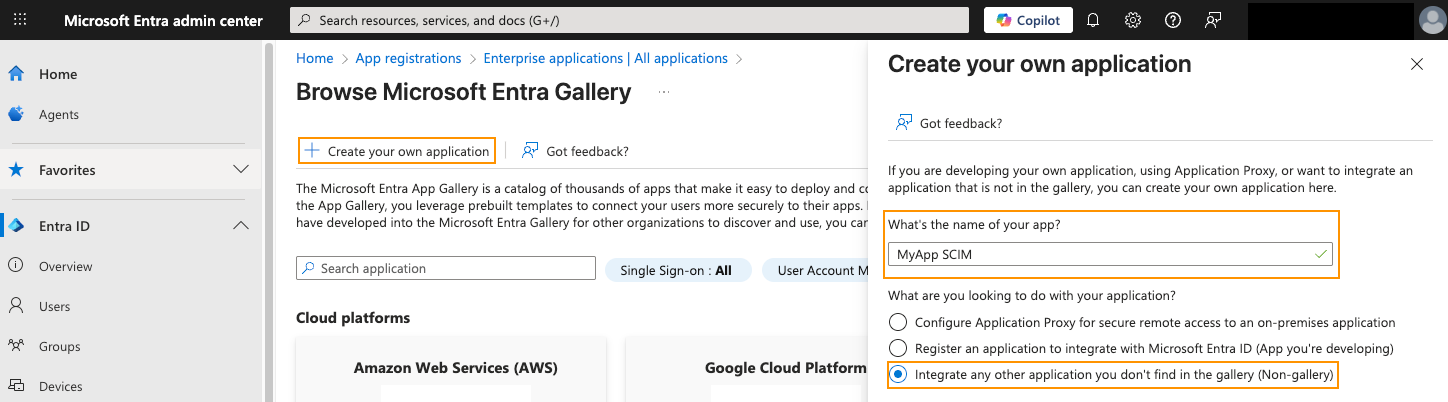The height and width of the screenshot is (402, 1448).
Task: Open the app launcher waffle icon
Action: (20, 20)
